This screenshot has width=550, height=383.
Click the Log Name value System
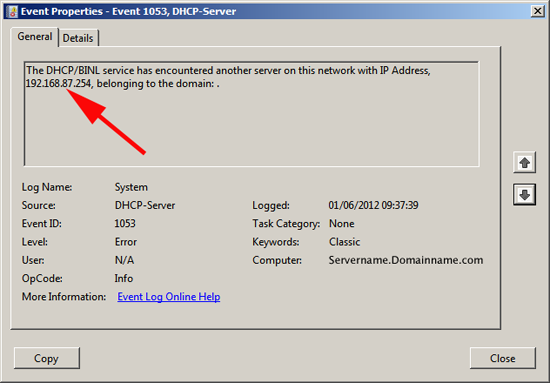[x=131, y=187]
